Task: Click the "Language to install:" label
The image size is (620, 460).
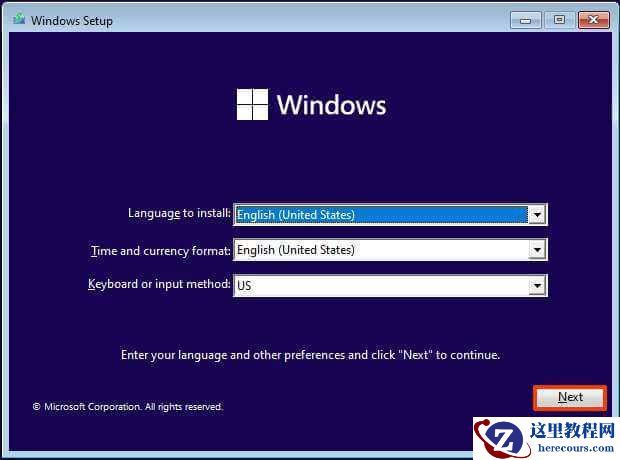Action: point(179,213)
